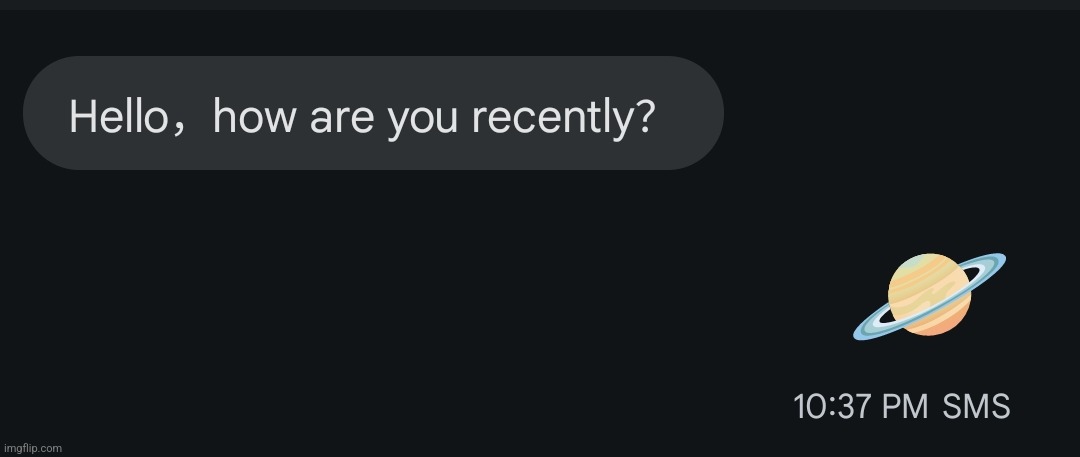Click the lower-left tip of Saturn's ring

coord(862,333)
